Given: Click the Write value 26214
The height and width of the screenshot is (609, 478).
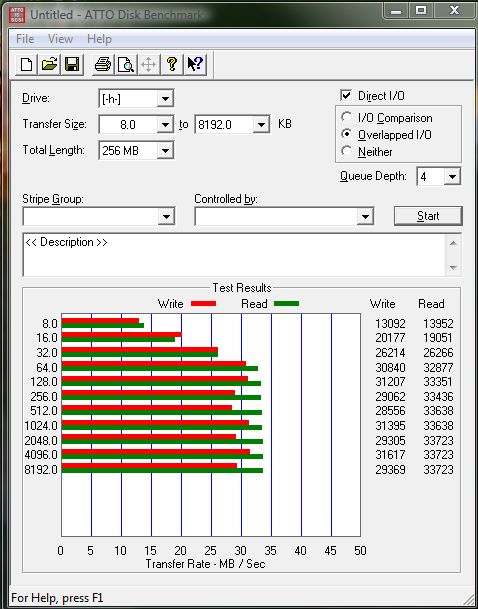Looking at the screenshot, I should pyautogui.click(x=390, y=353).
